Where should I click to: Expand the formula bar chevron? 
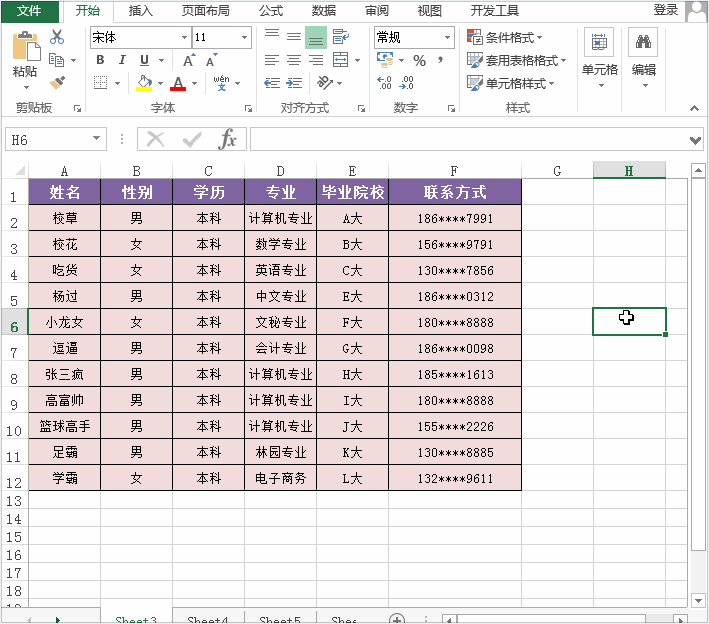tap(695, 140)
